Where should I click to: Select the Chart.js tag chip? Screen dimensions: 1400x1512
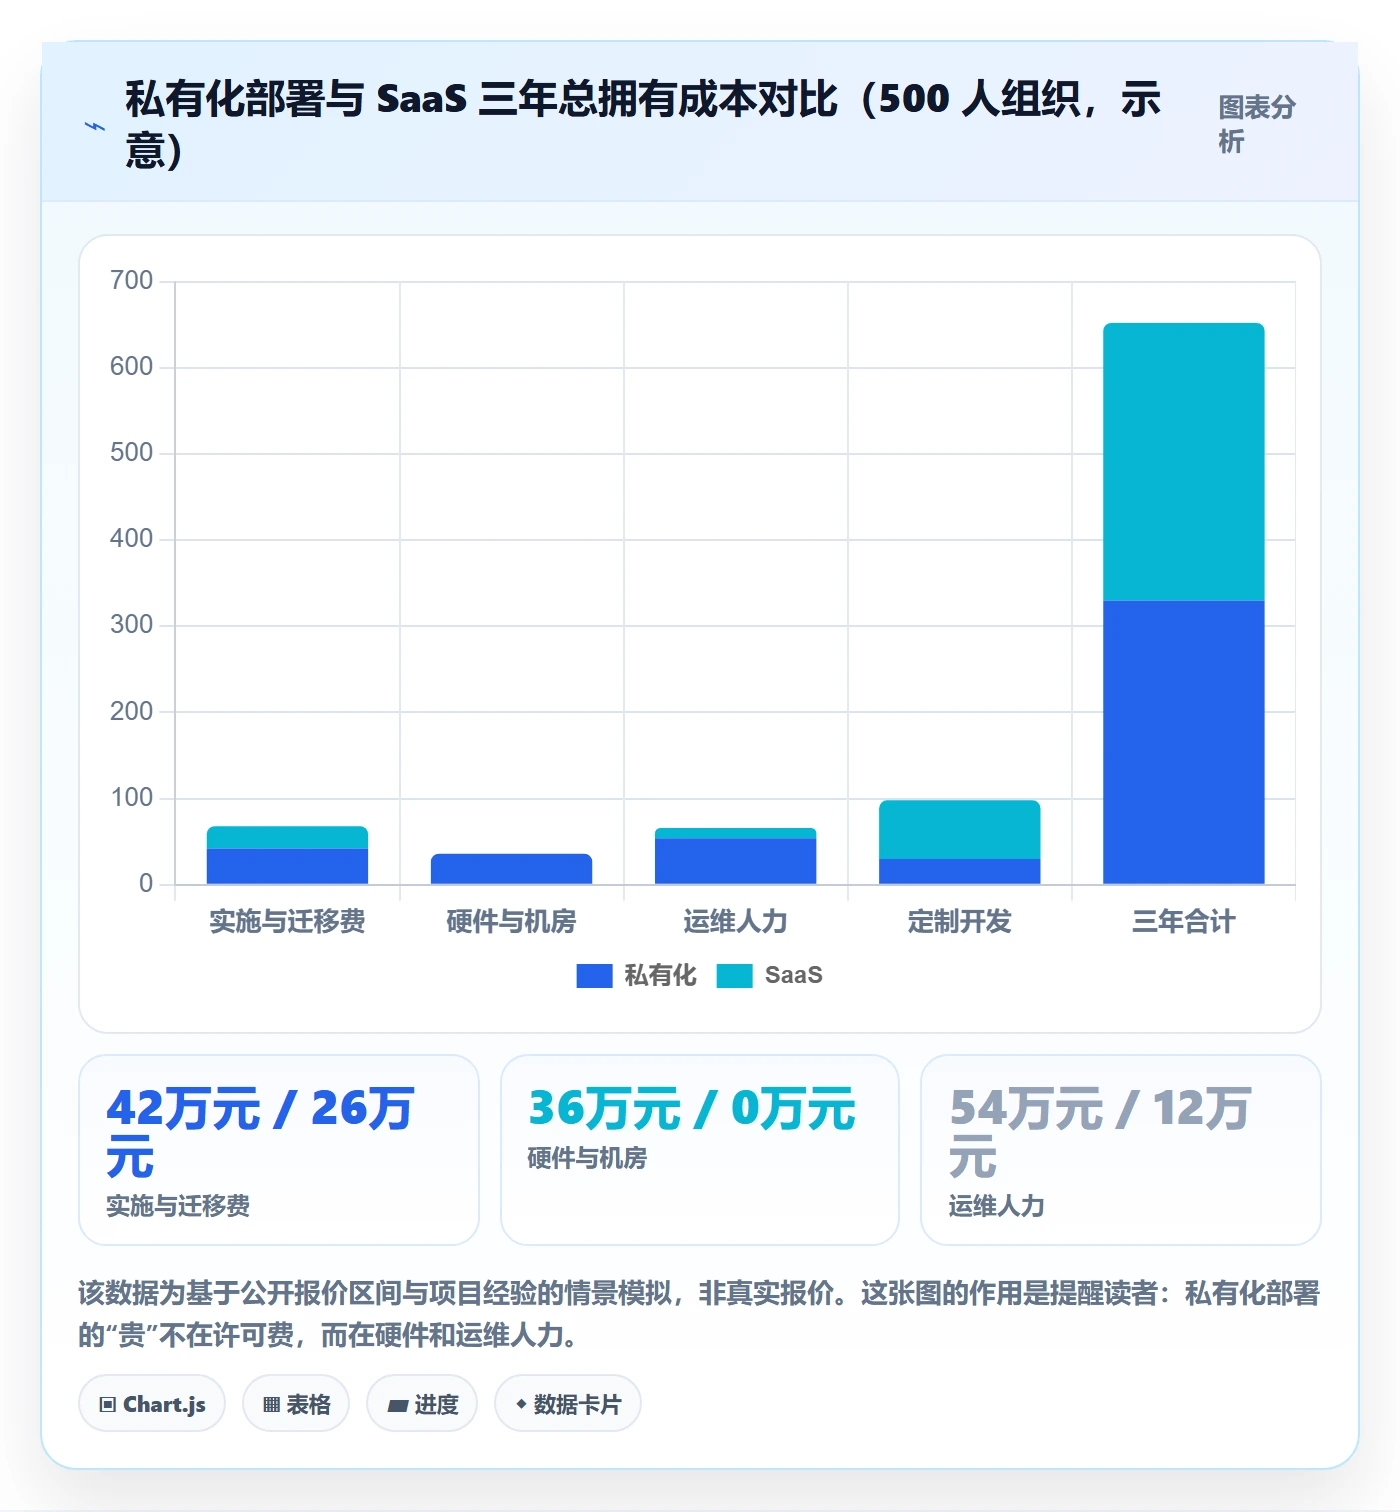coord(152,1404)
